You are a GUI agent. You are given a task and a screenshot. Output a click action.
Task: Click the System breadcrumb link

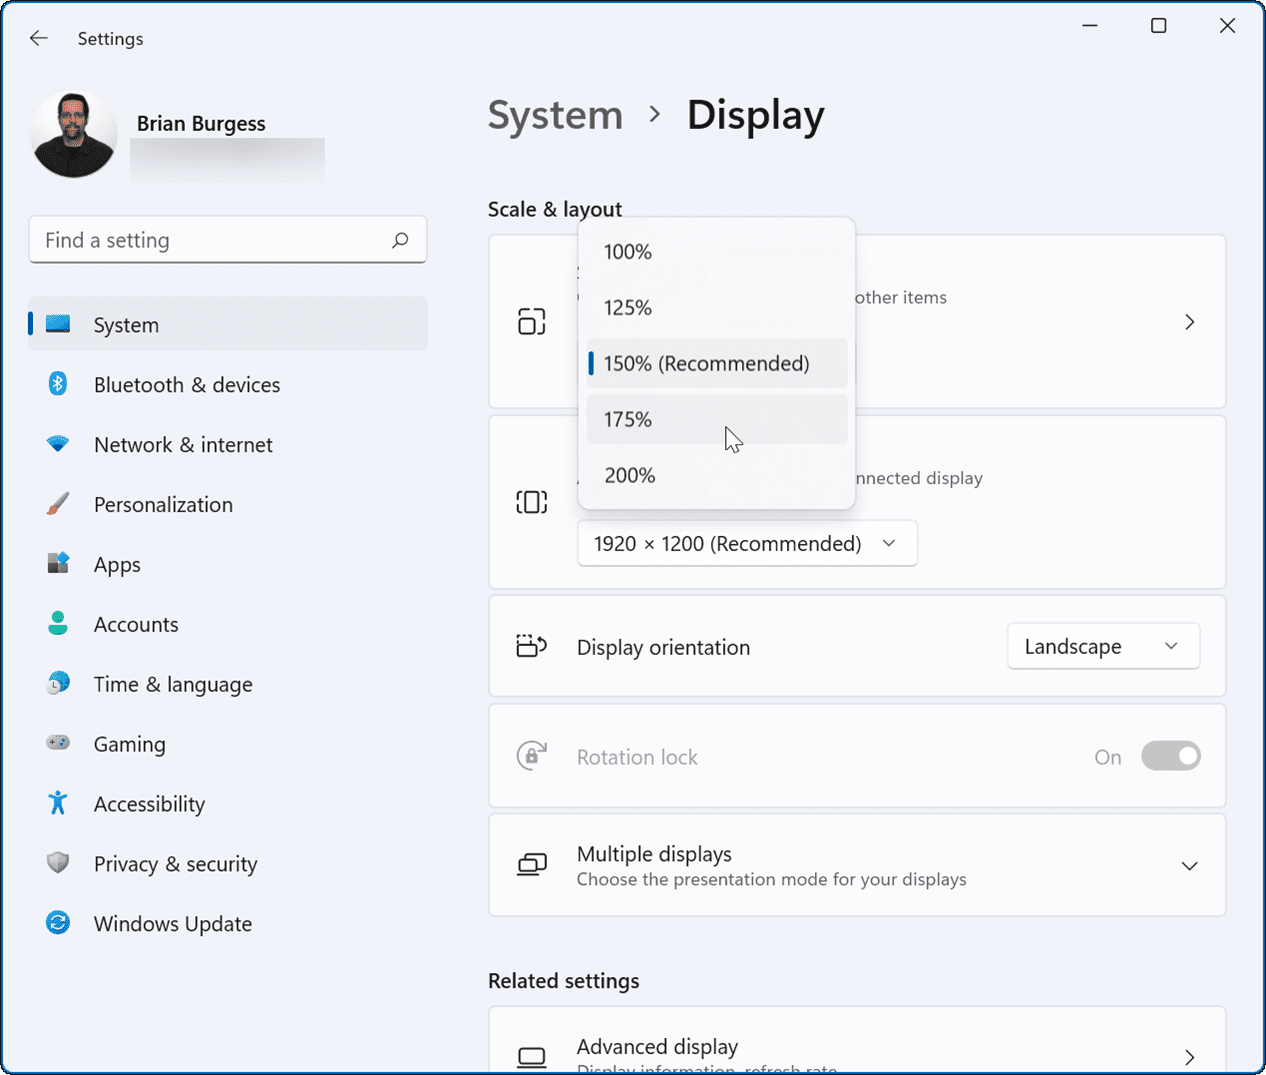coord(555,115)
